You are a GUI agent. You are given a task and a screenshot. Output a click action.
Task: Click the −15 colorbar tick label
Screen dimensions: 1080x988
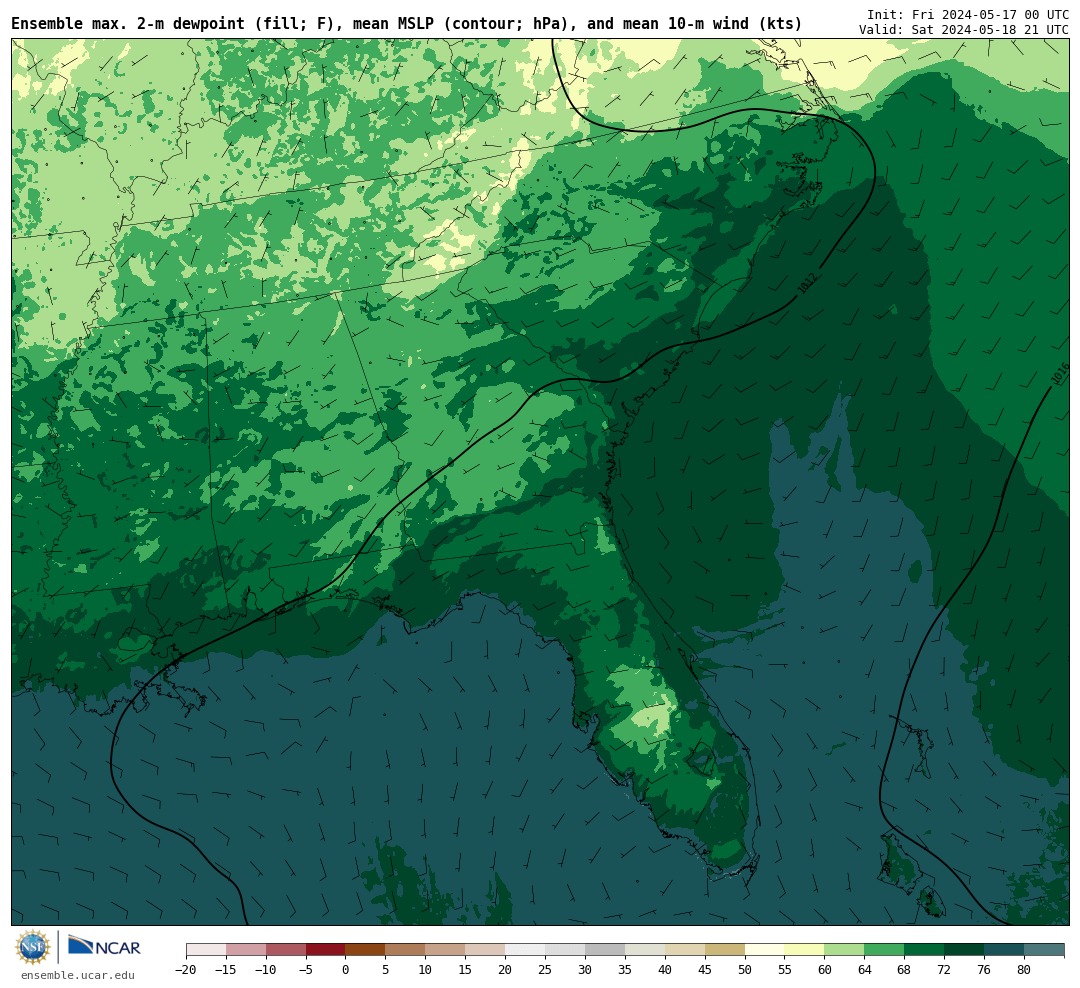click(x=226, y=969)
